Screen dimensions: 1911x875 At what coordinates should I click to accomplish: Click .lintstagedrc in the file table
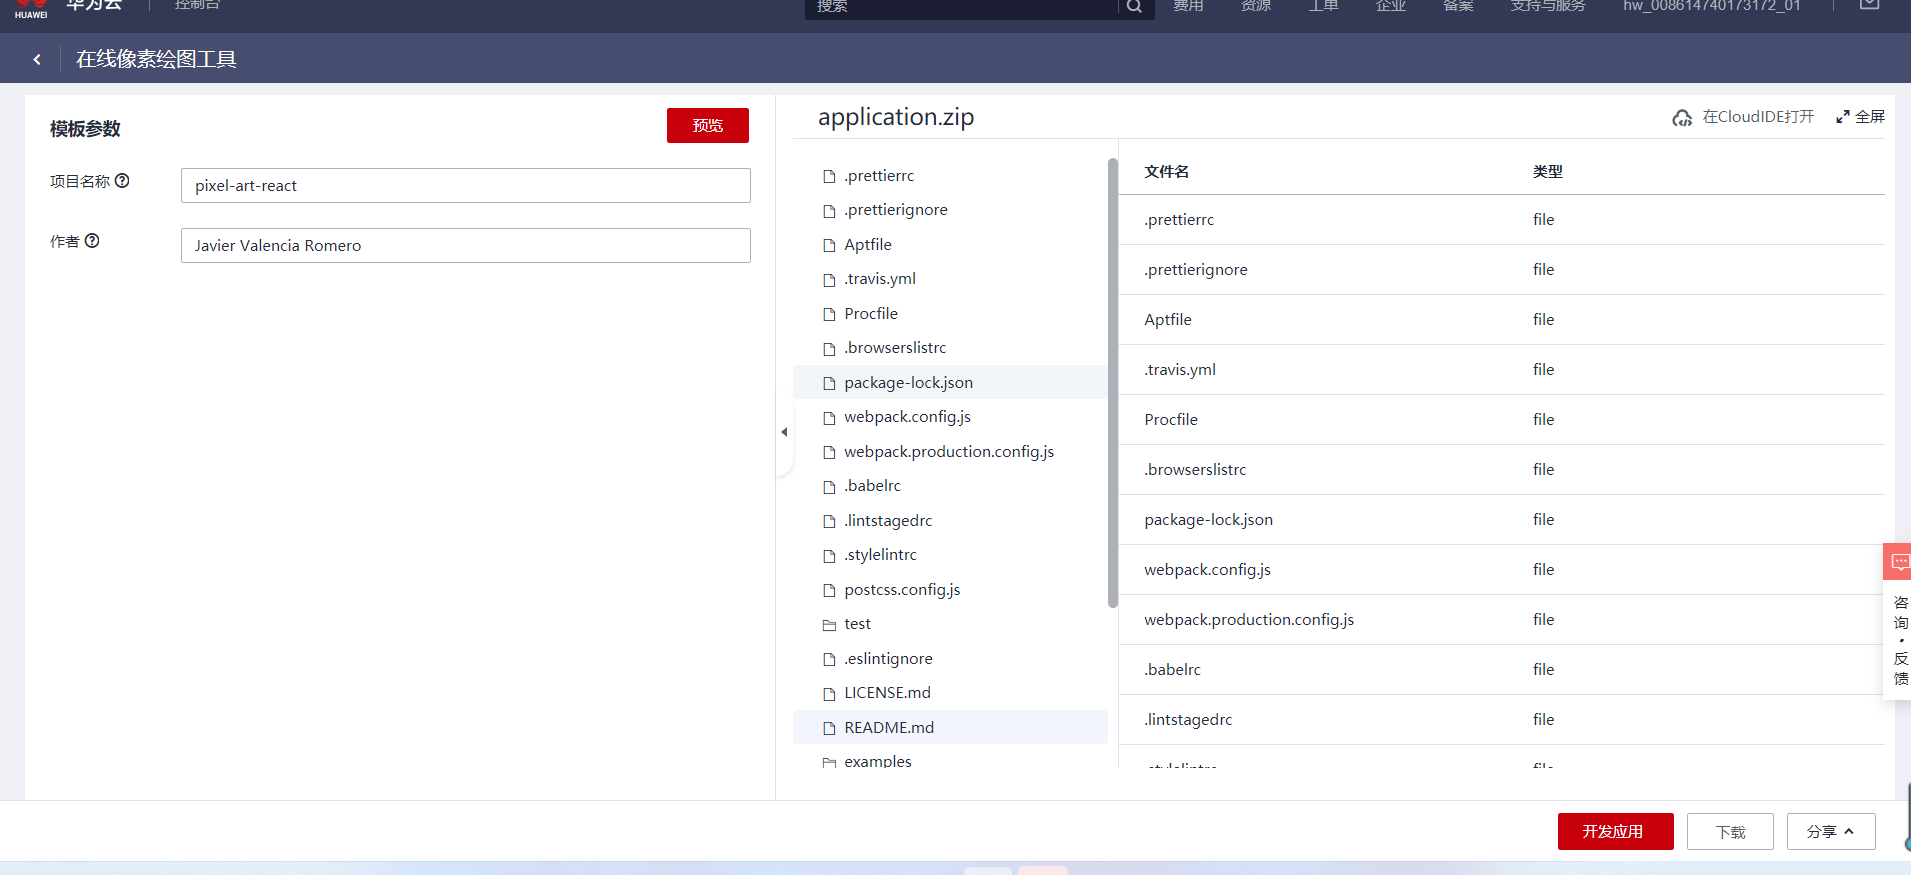click(x=1188, y=719)
